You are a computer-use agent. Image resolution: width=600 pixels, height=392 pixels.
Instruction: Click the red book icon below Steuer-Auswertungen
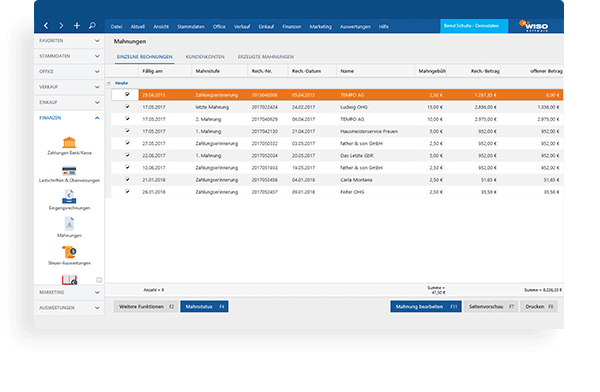(69, 280)
